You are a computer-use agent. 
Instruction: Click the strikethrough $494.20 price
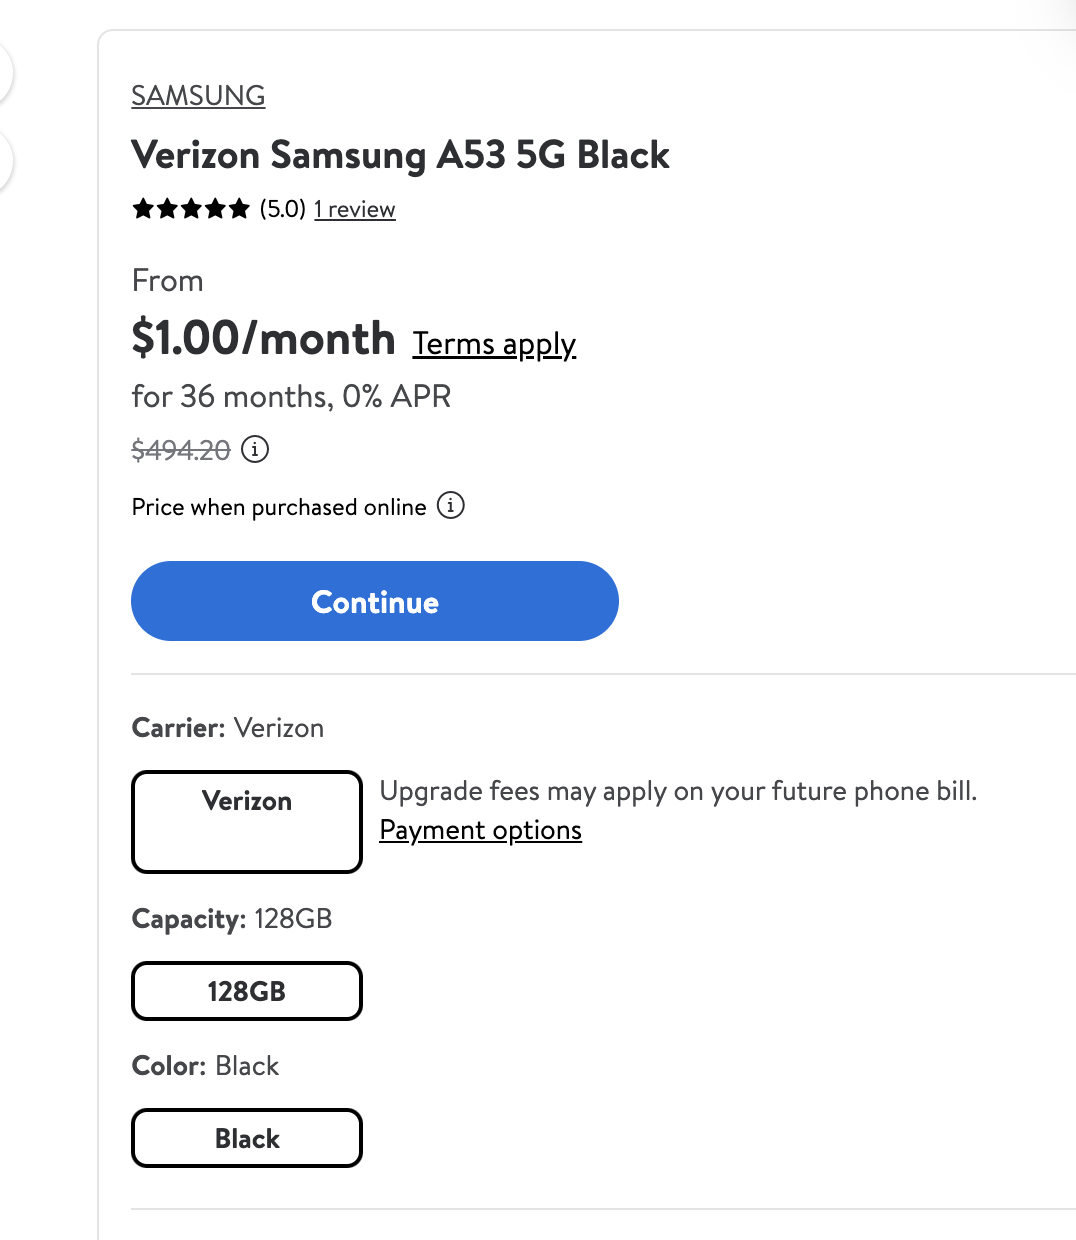[181, 450]
